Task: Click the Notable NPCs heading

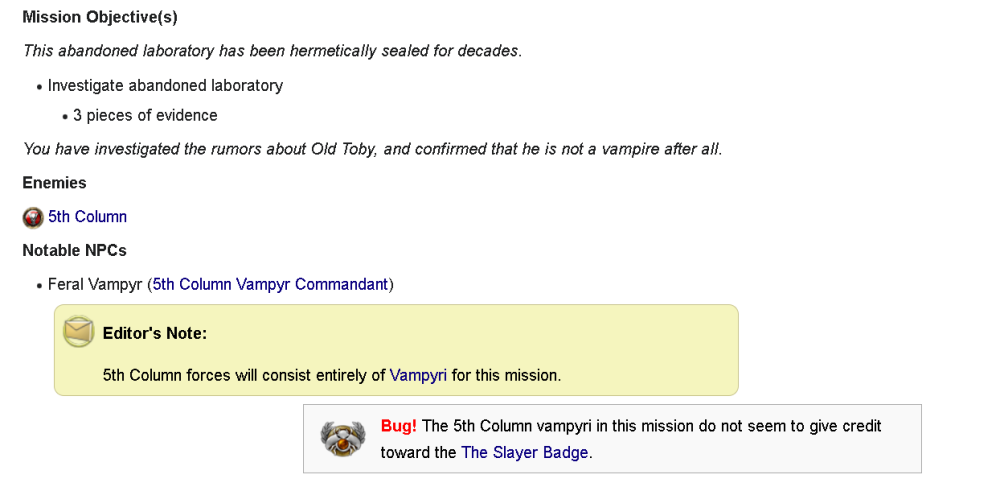Action: [74, 251]
